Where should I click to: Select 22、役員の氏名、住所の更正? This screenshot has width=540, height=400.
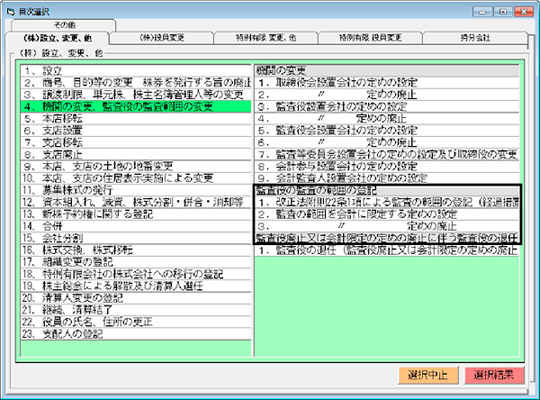[x=136, y=322]
